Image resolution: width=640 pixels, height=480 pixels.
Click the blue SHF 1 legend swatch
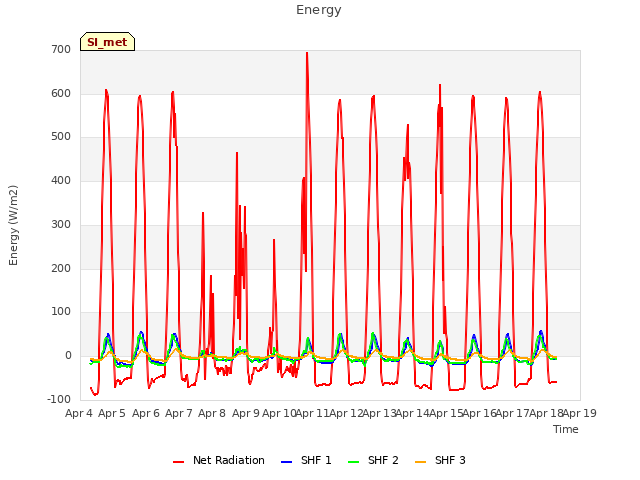coord(287,462)
